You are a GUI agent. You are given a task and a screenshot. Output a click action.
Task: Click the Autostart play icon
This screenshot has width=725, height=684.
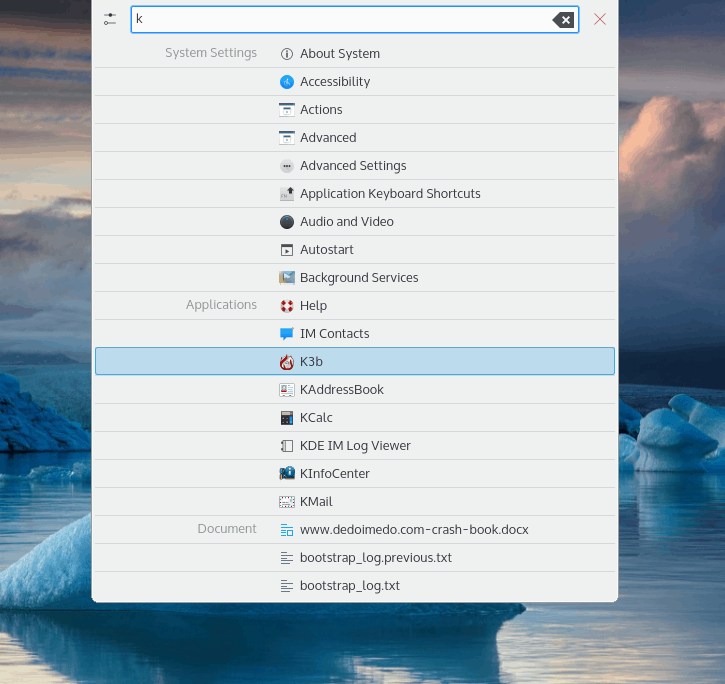coord(287,250)
